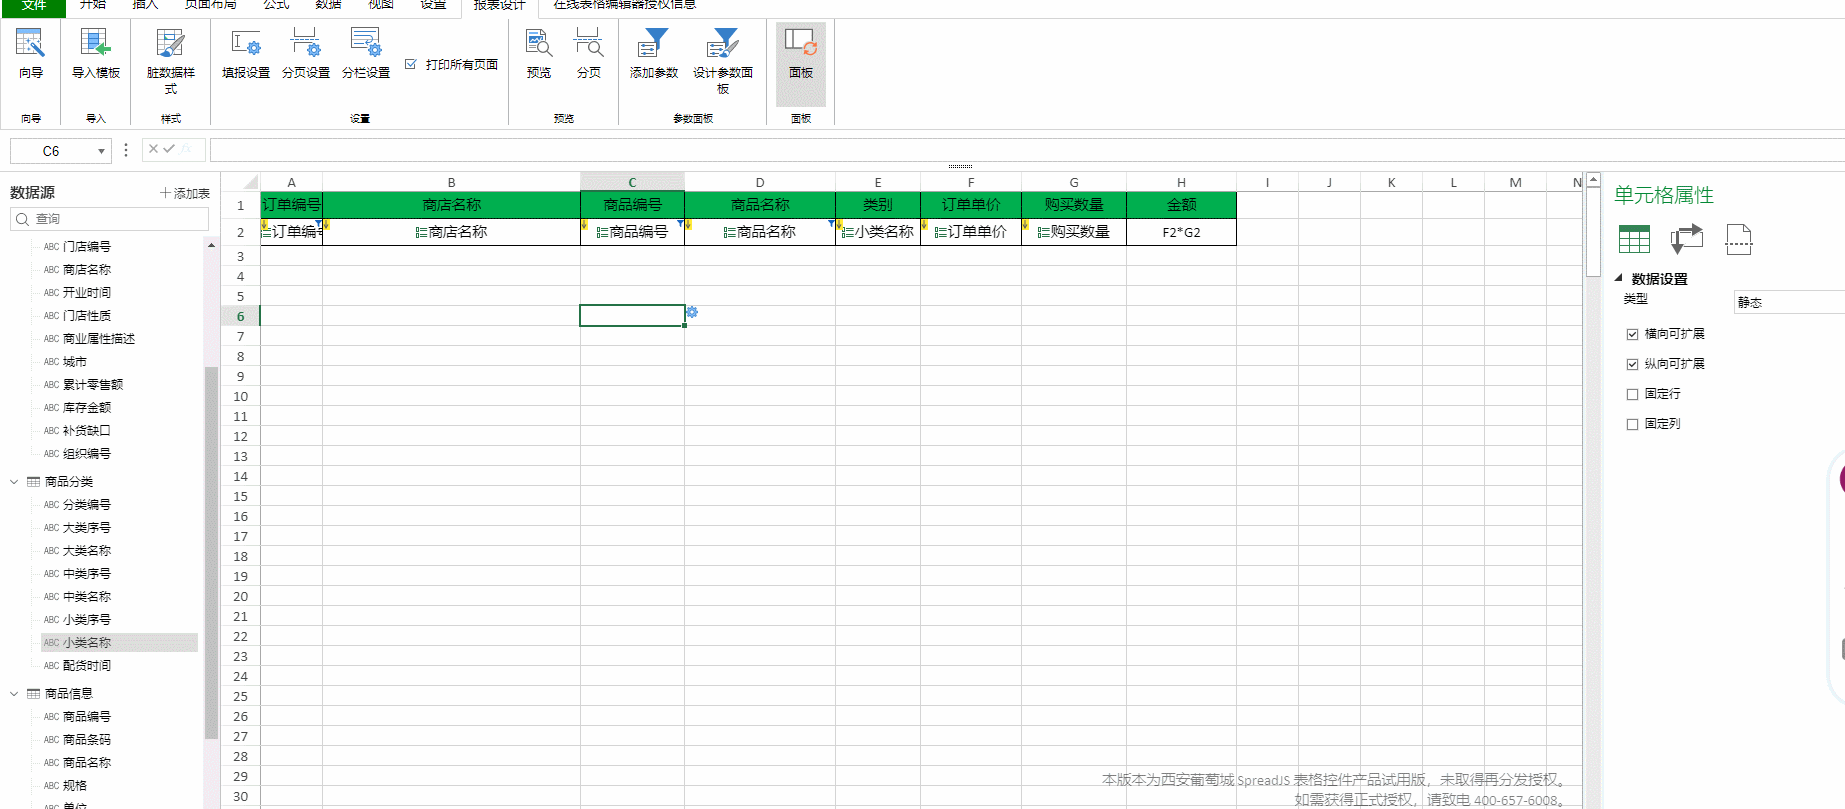Open the 在线表格编辑器授权信息 tab
This screenshot has height=809, width=1845.
[x=625, y=6]
